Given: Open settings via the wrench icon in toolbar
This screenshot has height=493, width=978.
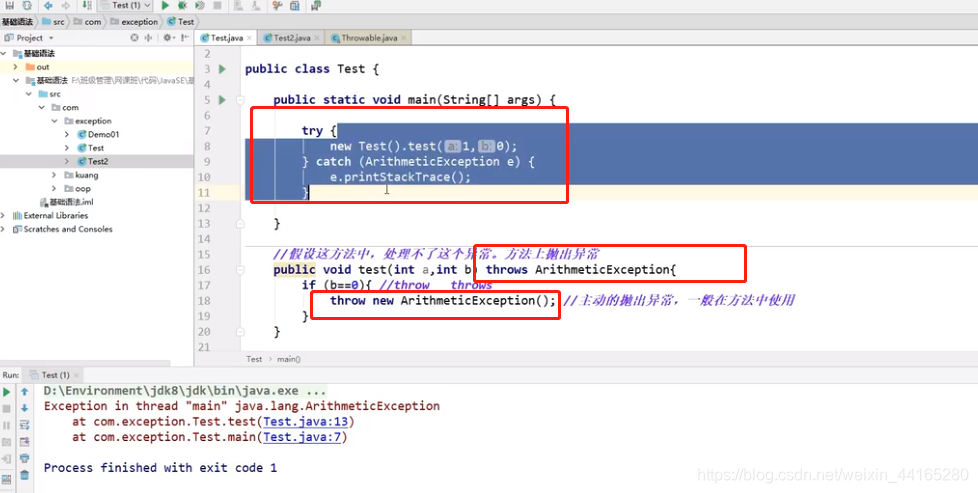Looking at the screenshot, I should pyautogui.click(x=277, y=5).
